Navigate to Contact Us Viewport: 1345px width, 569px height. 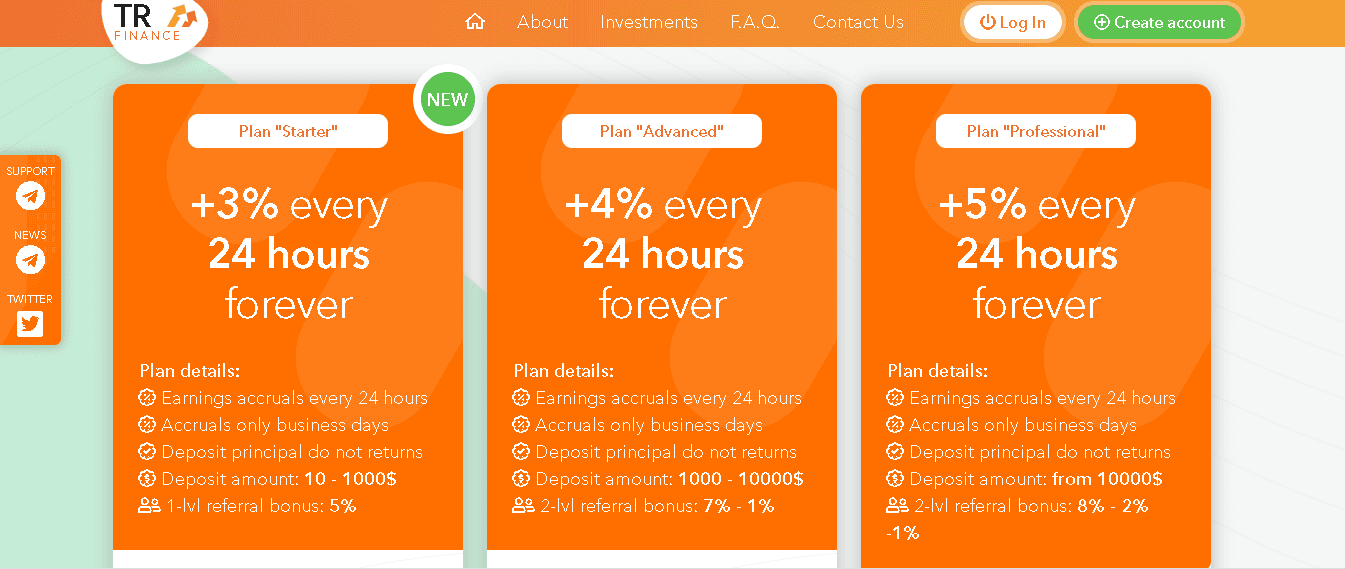coord(858,22)
